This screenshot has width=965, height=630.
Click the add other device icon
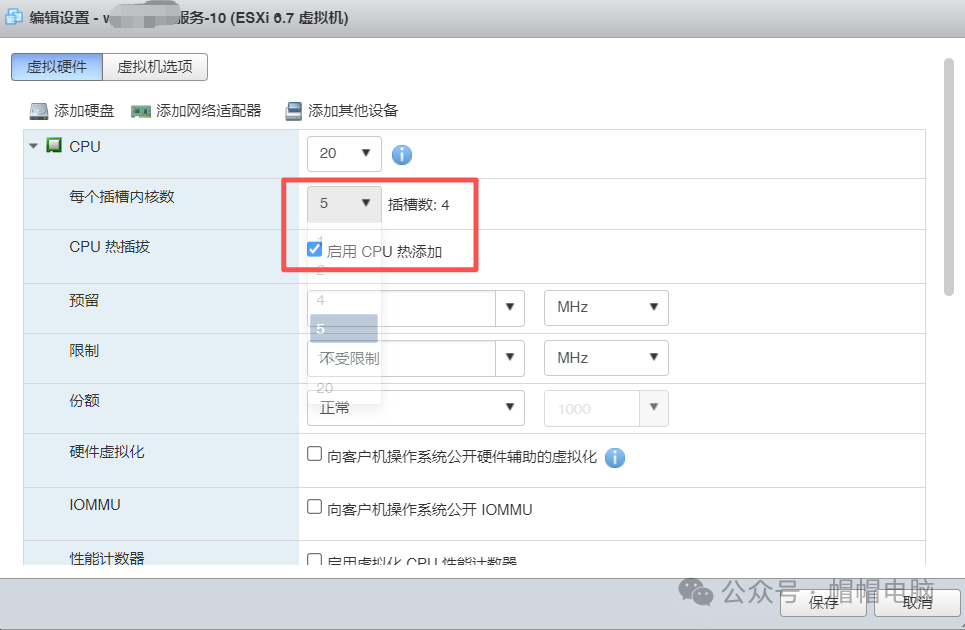[x=294, y=111]
